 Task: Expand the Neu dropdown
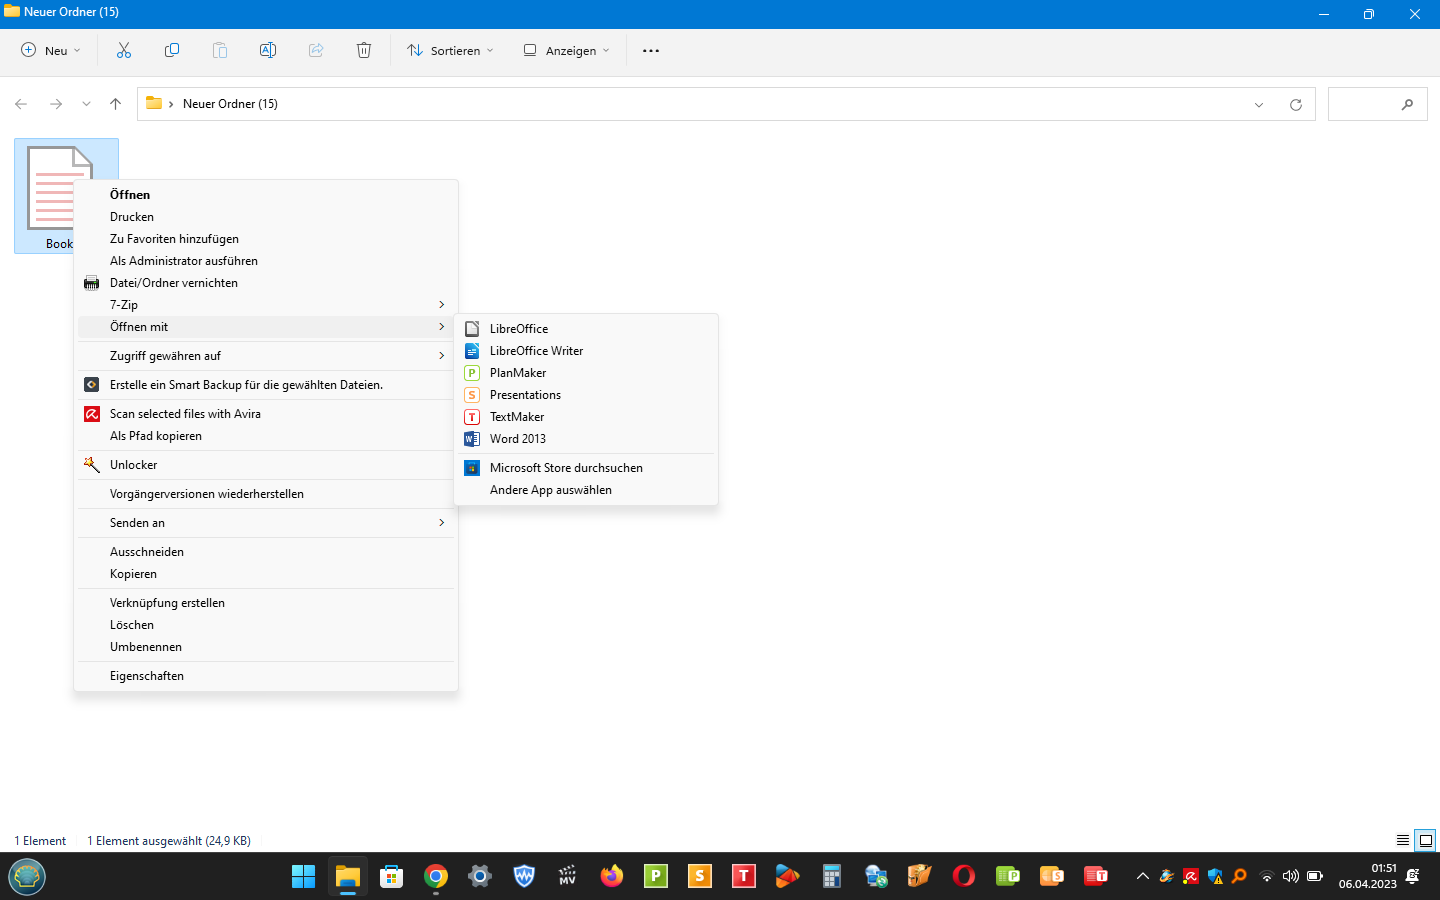point(51,50)
